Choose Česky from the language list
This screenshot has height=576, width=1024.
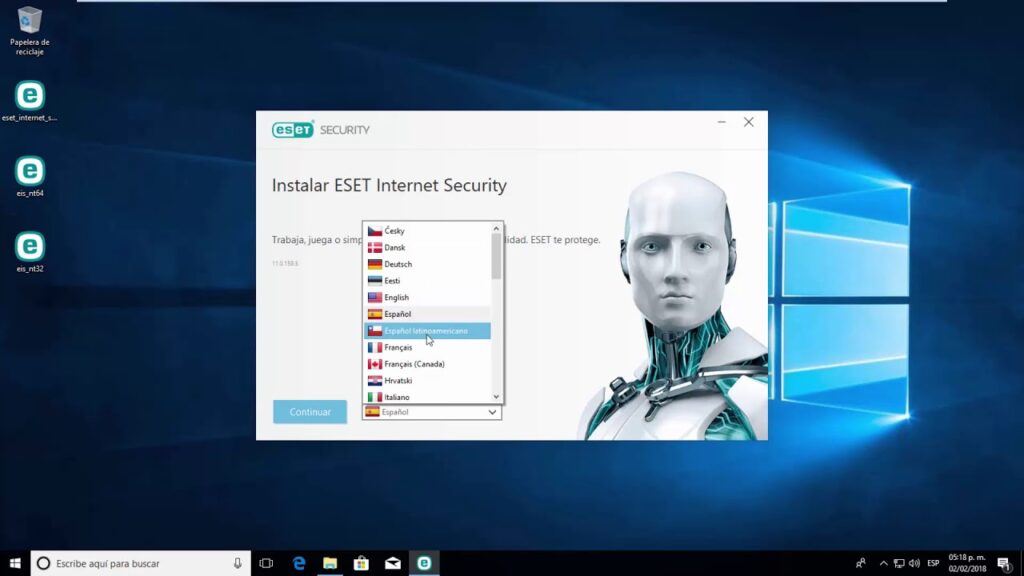click(427, 231)
